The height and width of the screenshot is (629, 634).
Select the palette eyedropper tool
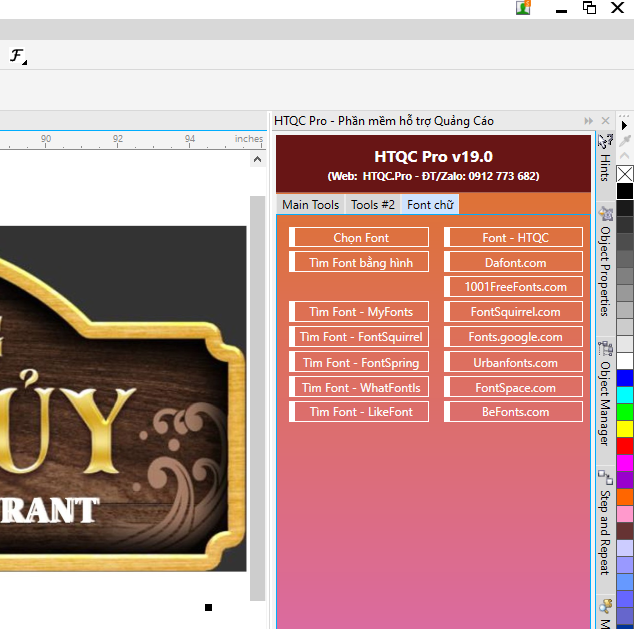pyautogui.click(x=625, y=141)
